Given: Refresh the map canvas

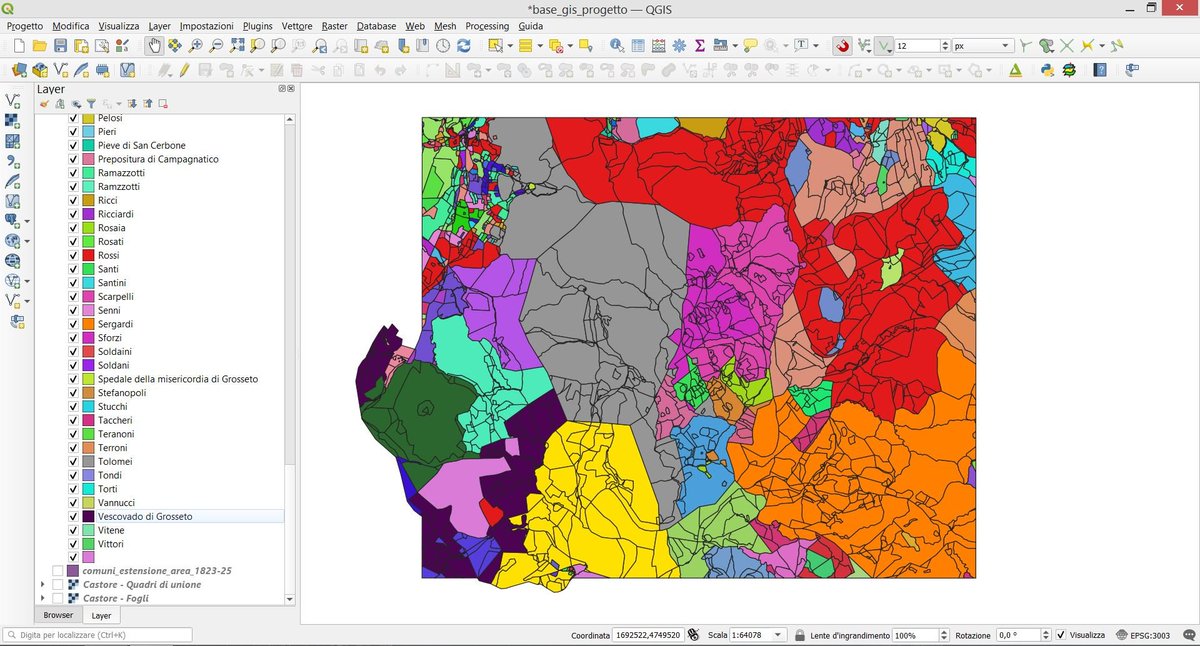Looking at the screenshot, I should (464, 46).
